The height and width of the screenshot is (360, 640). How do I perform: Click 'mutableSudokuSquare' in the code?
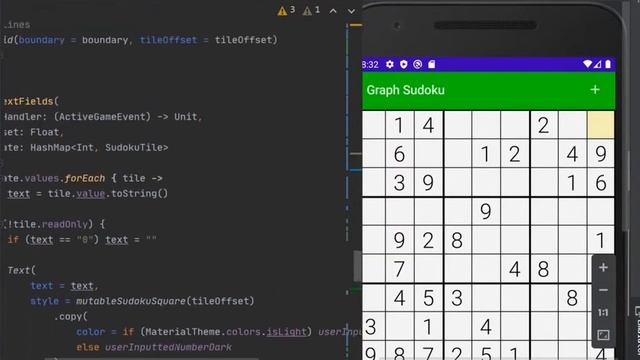[131, 301]
